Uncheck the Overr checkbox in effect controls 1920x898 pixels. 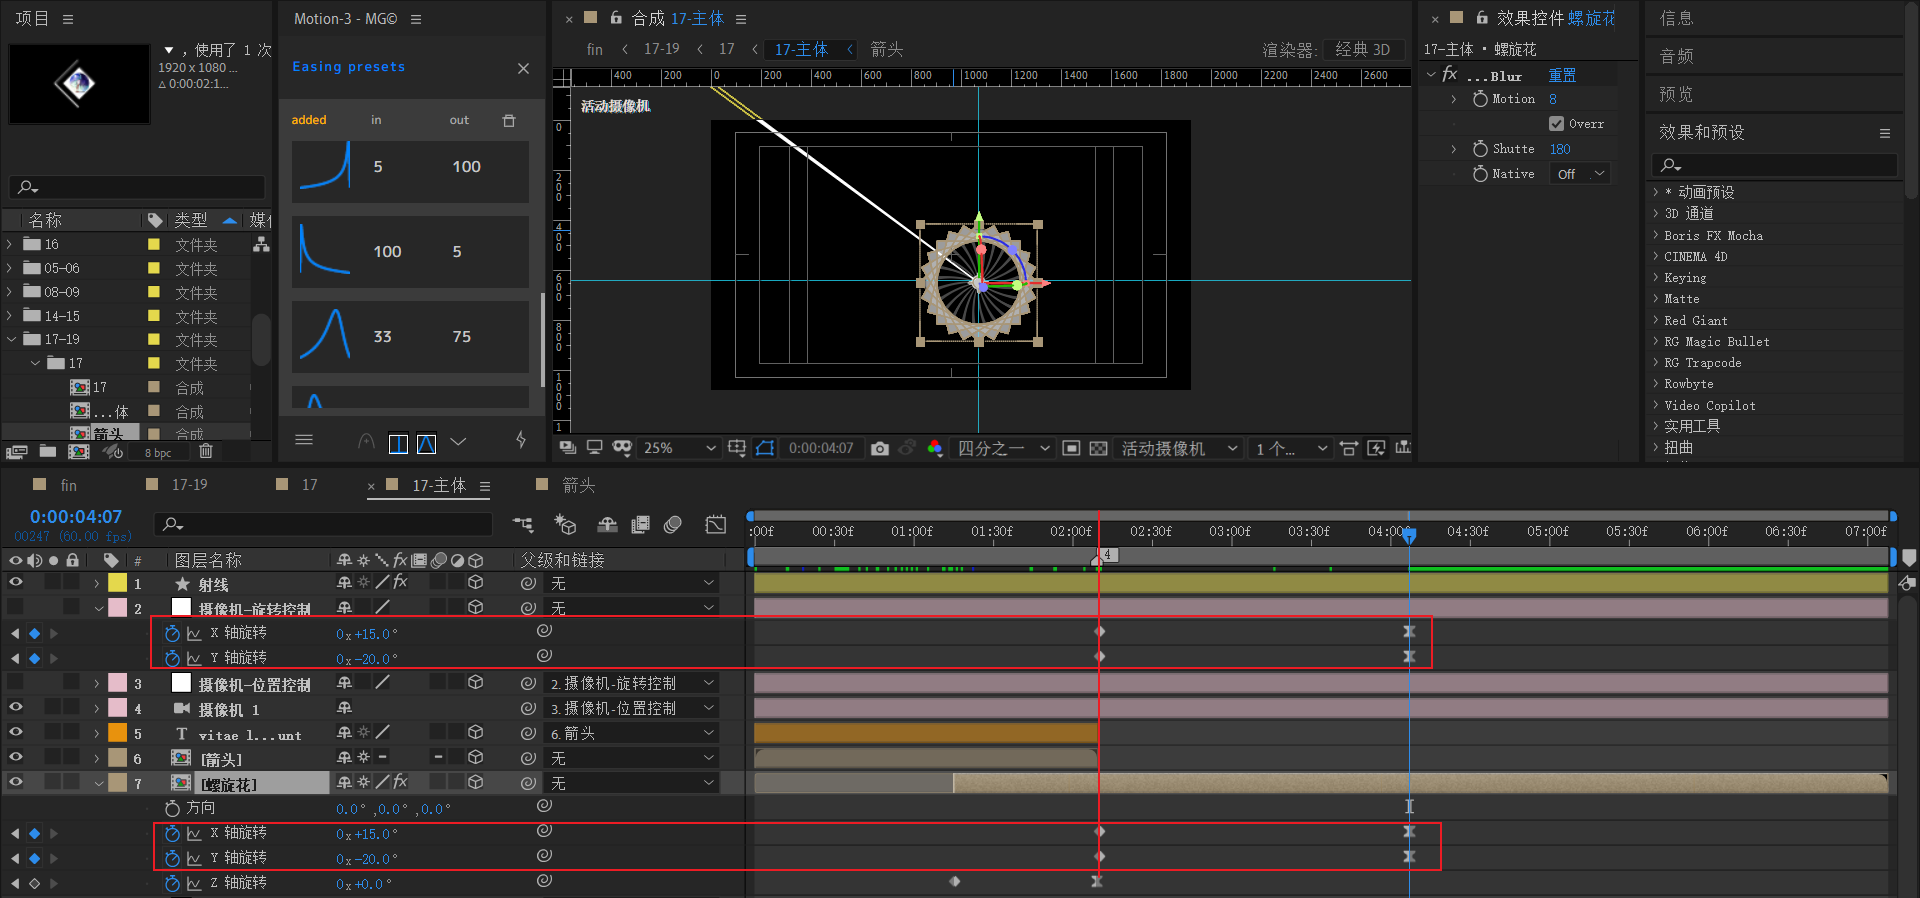click(1556, 124)
